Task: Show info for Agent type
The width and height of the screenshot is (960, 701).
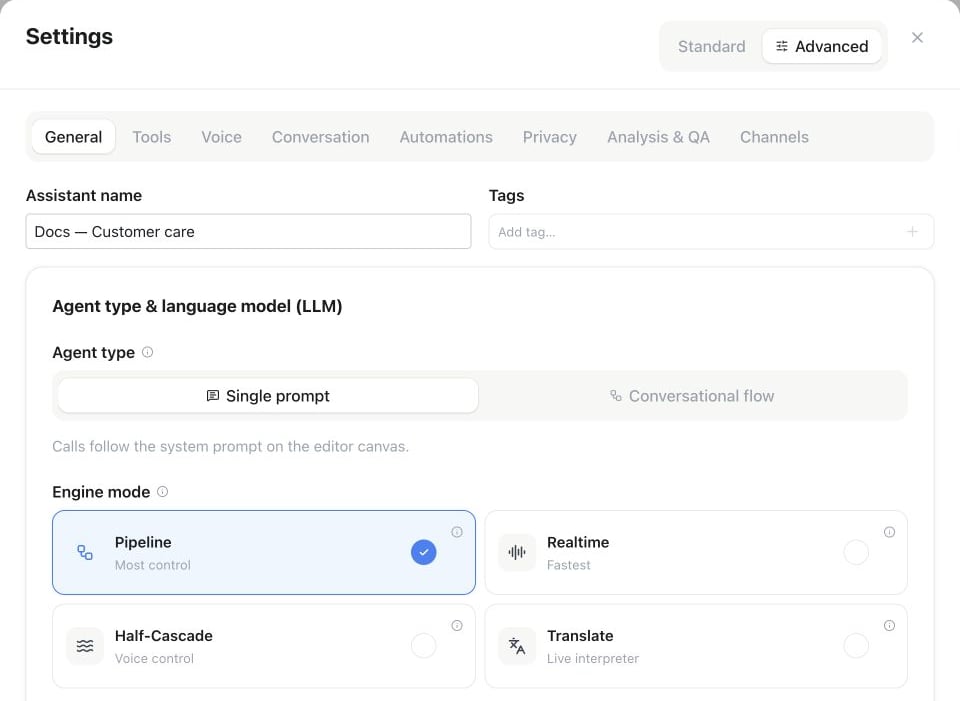Action: 148,352
